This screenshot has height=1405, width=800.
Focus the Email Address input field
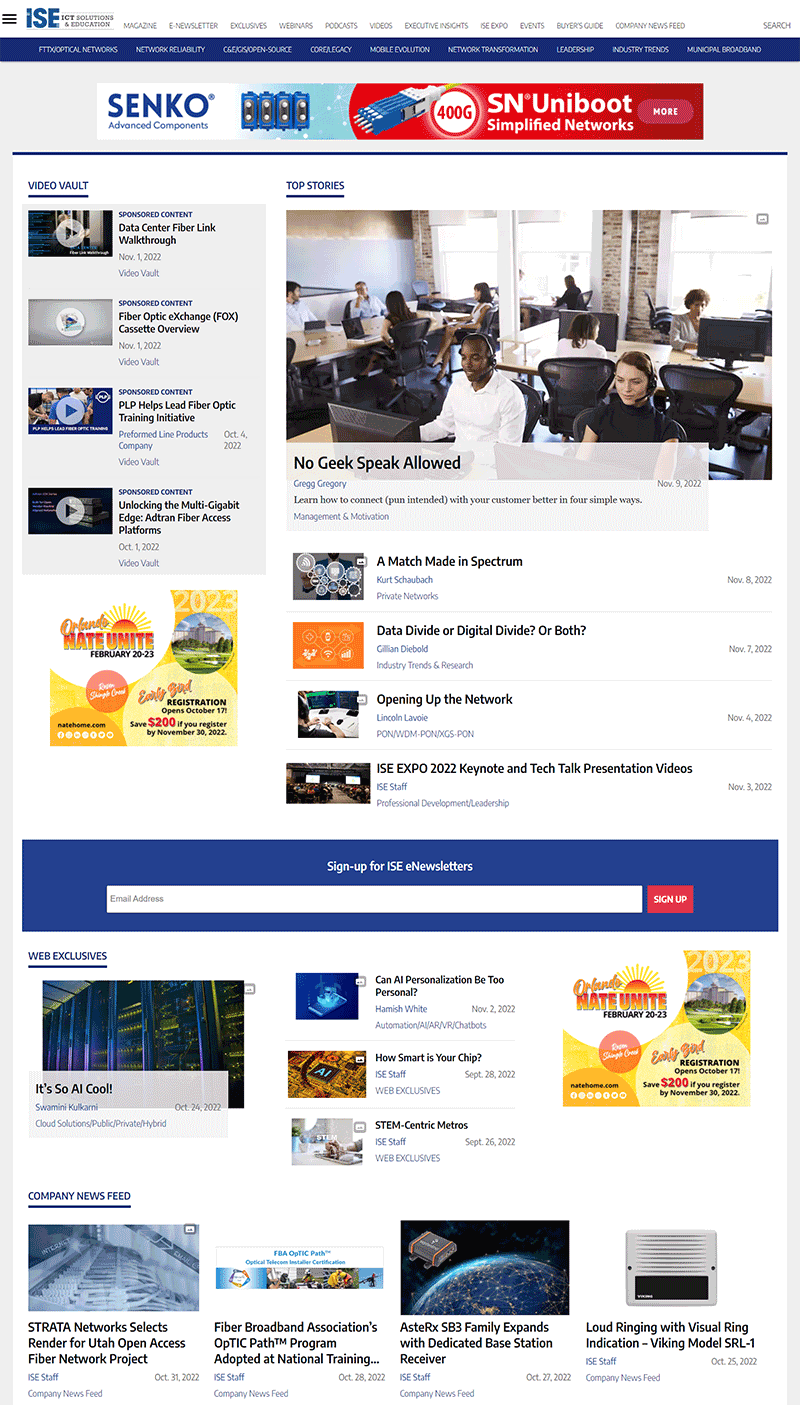point(374,899)
